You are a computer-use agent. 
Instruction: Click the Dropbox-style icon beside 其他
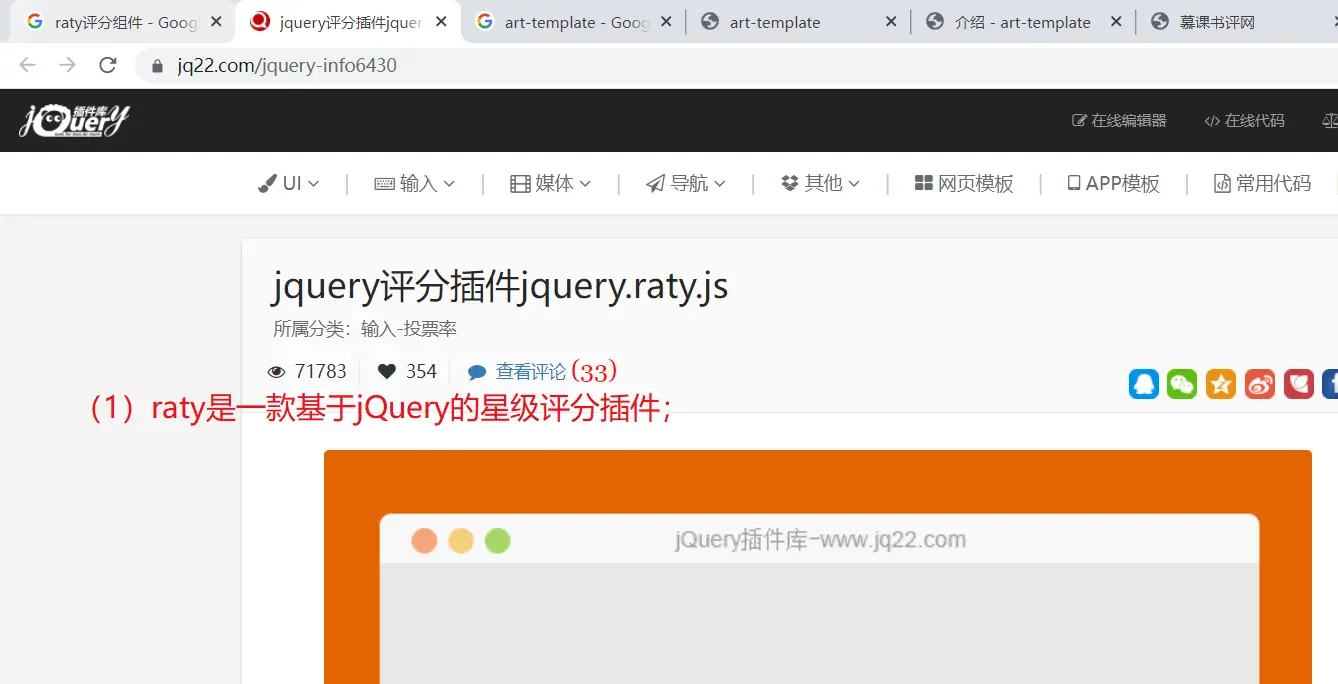pyautogui.click(x=790, y=183)
